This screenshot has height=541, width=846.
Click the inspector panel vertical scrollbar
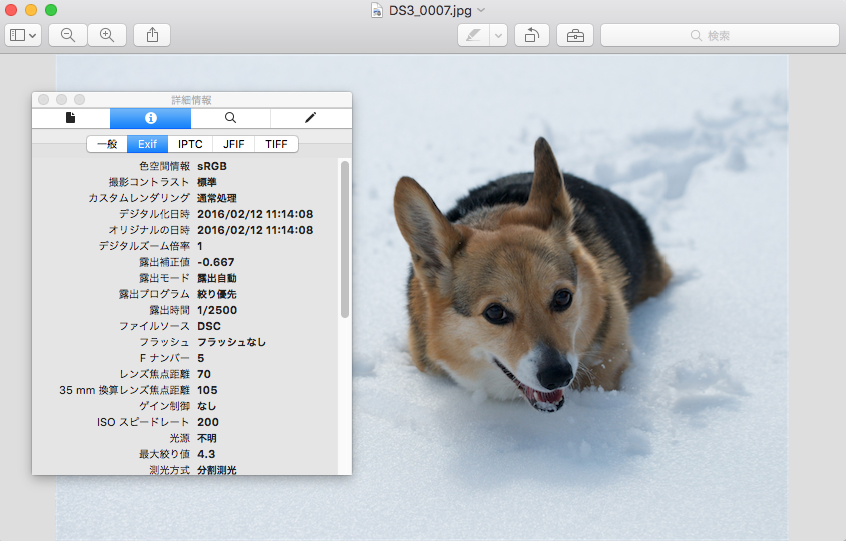tap(345, 240)
